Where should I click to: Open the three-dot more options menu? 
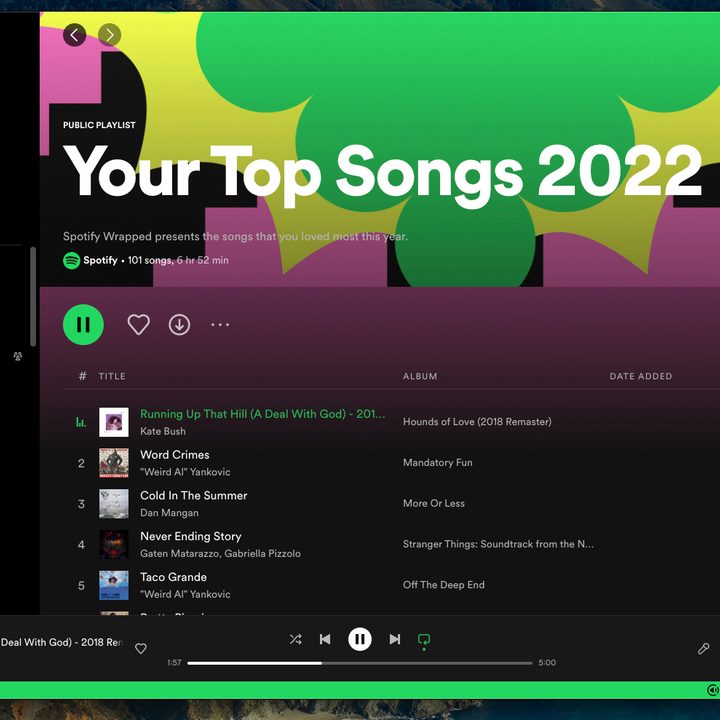click(220, 325)
